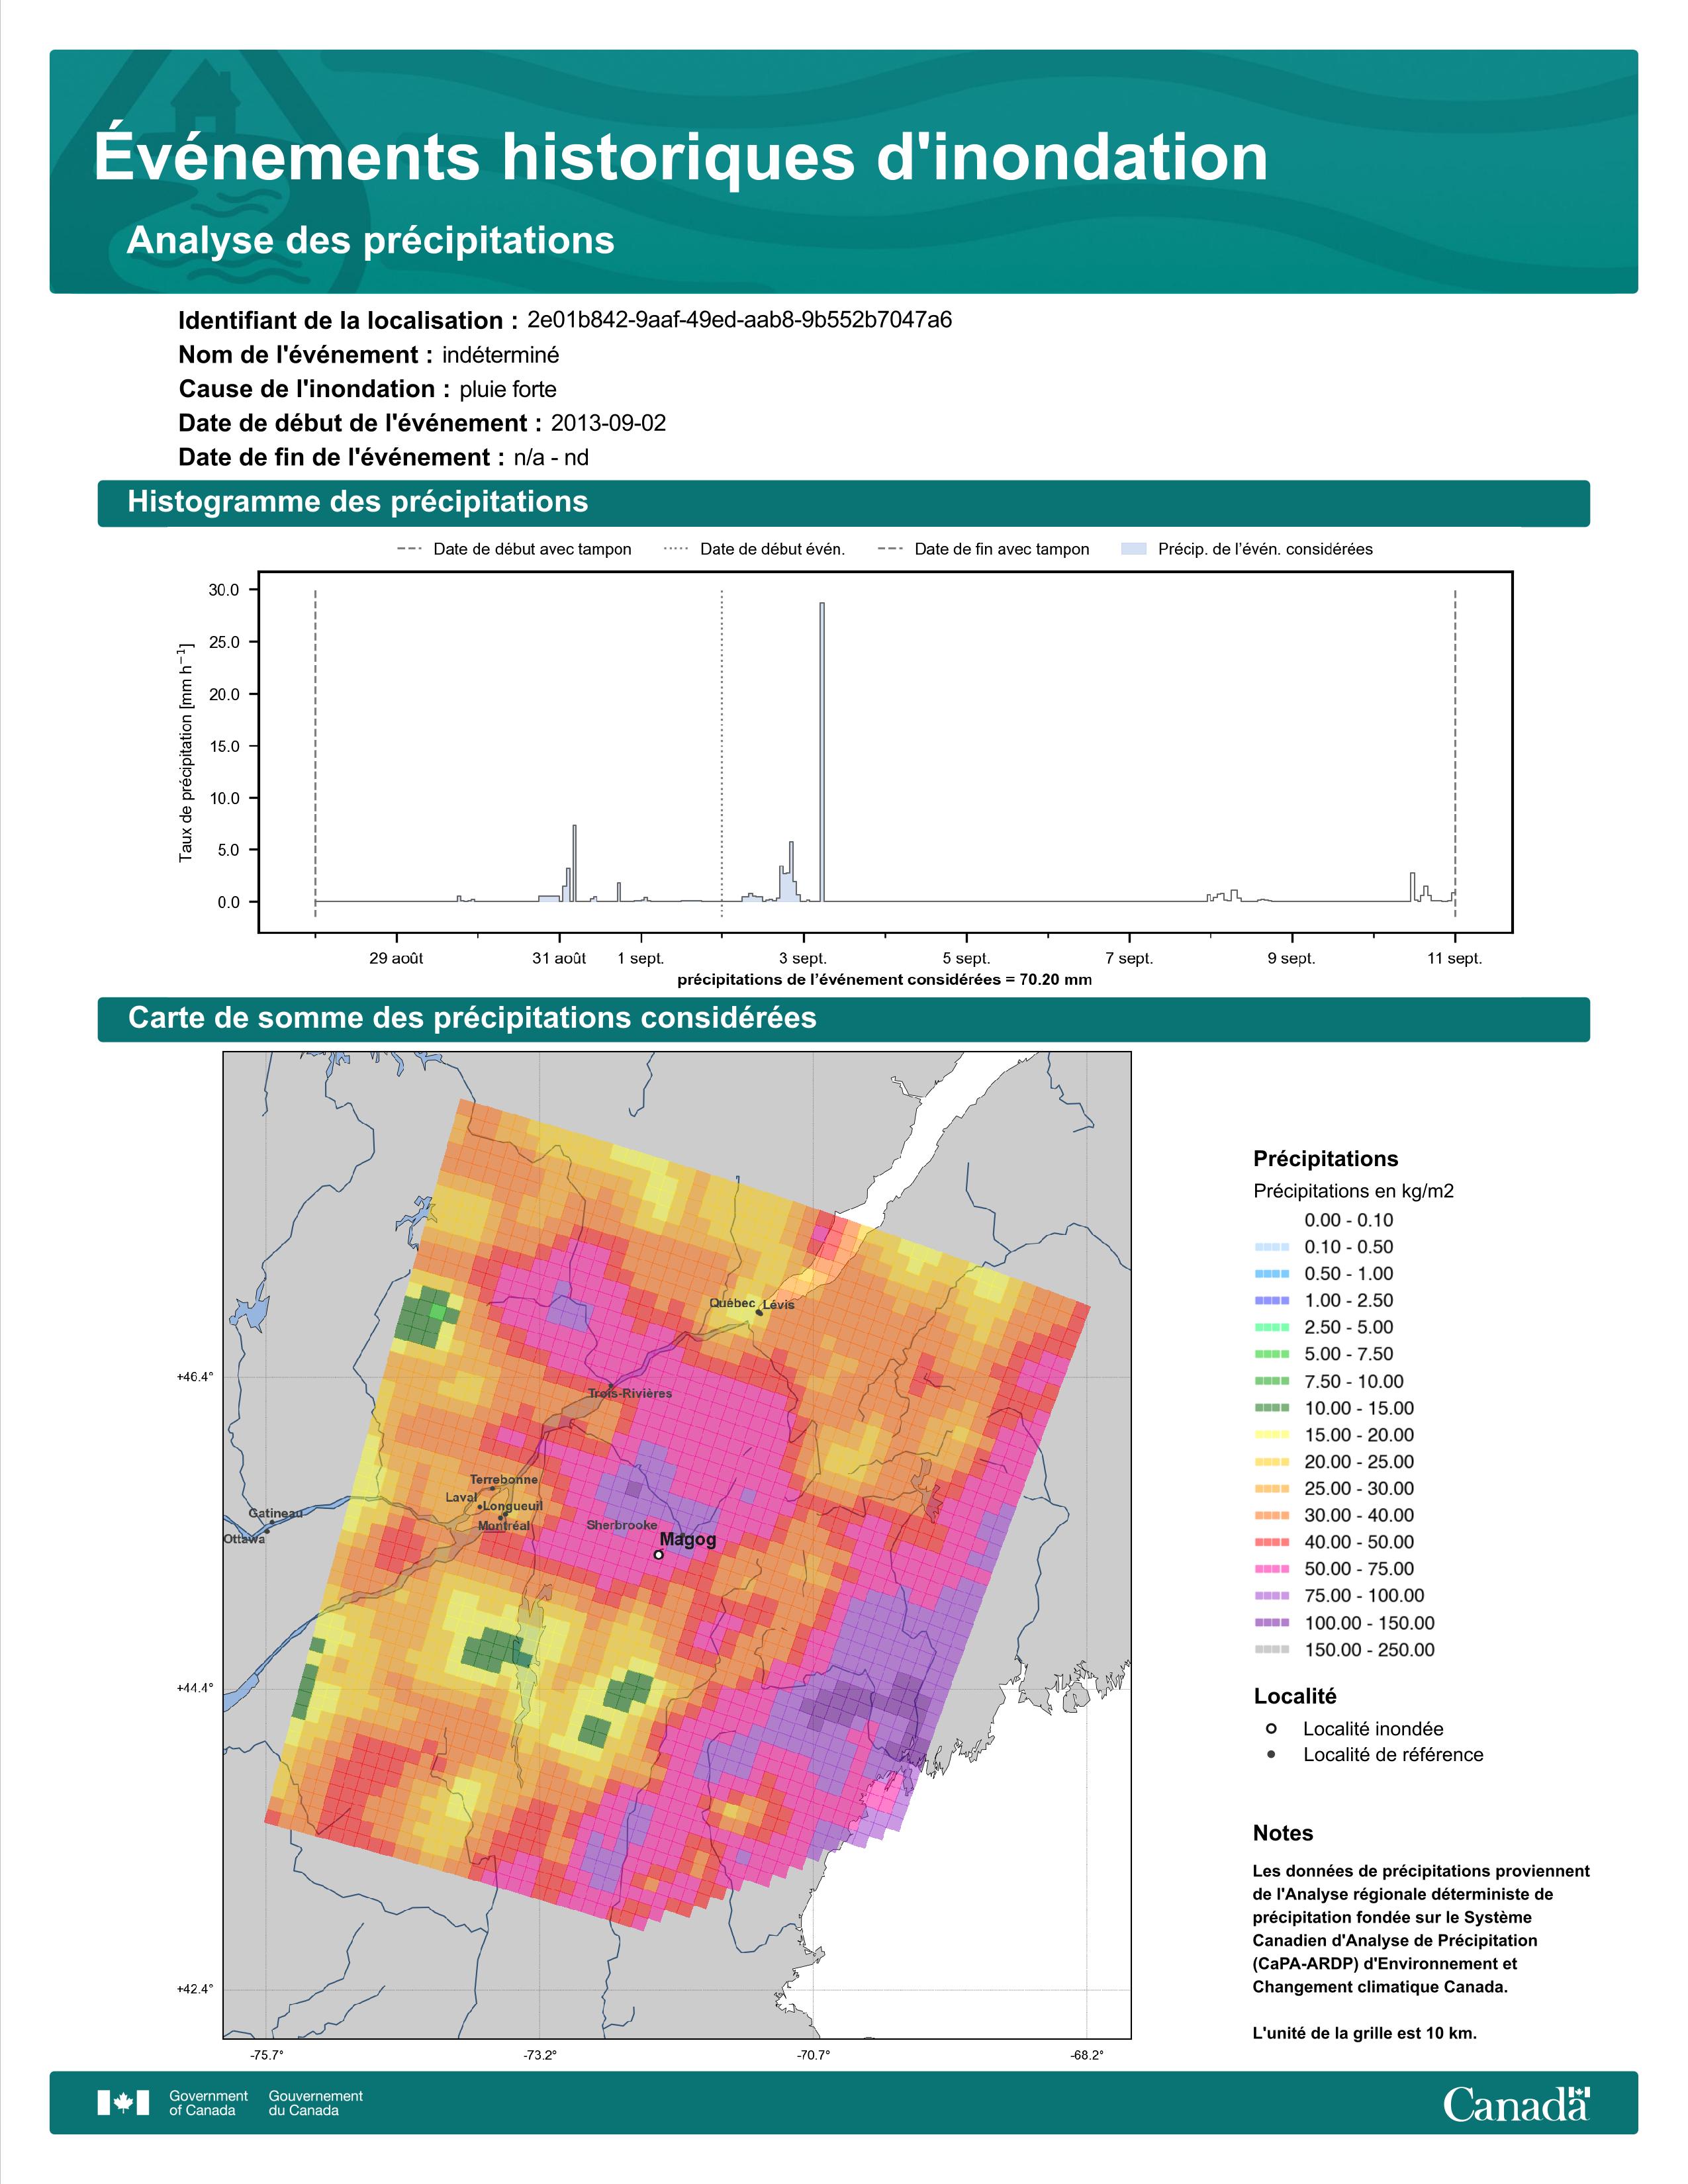This screenshot has height=2184, width=1688.
Task: Select the 10.00 - 15.00 legend swatch
Action: [1271, 1408]
